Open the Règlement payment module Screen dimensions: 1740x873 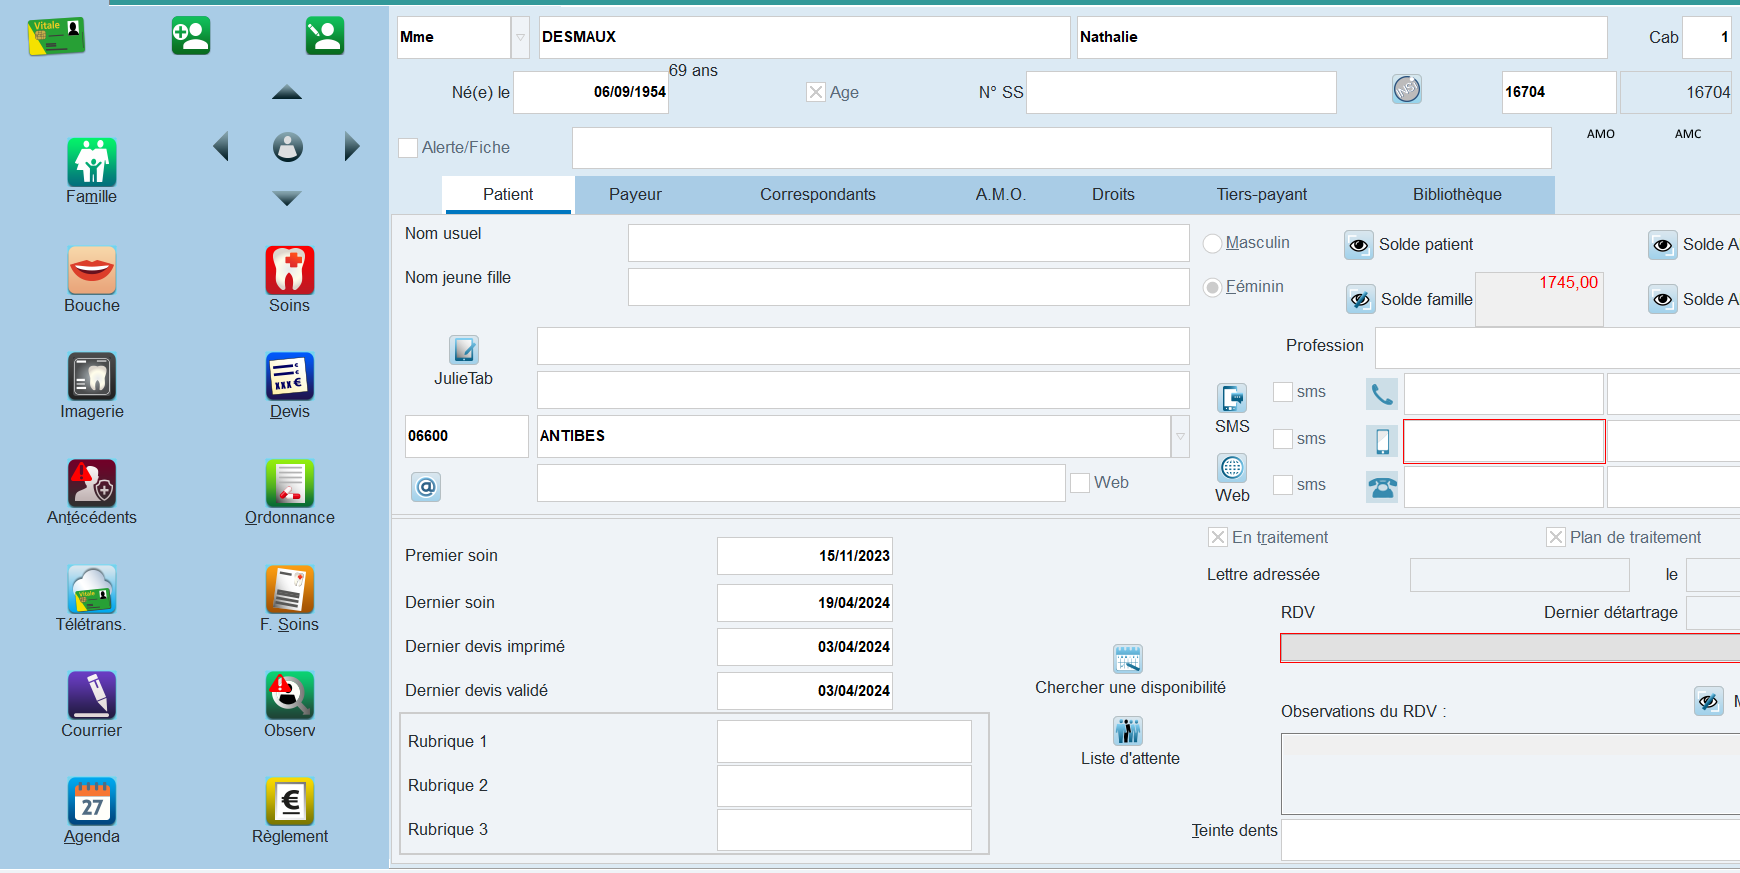click(290, 802)
